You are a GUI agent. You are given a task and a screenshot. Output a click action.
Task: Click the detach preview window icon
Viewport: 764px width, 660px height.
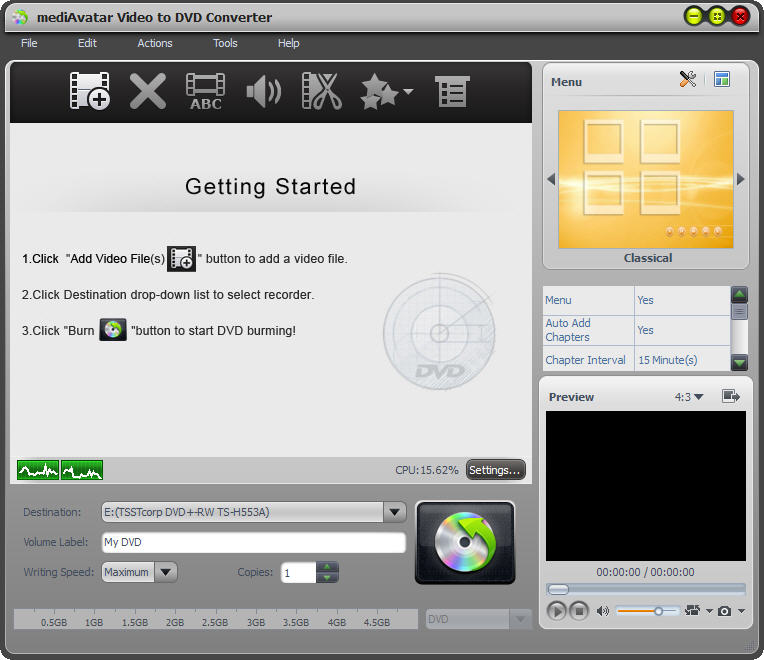pos(730,396)
